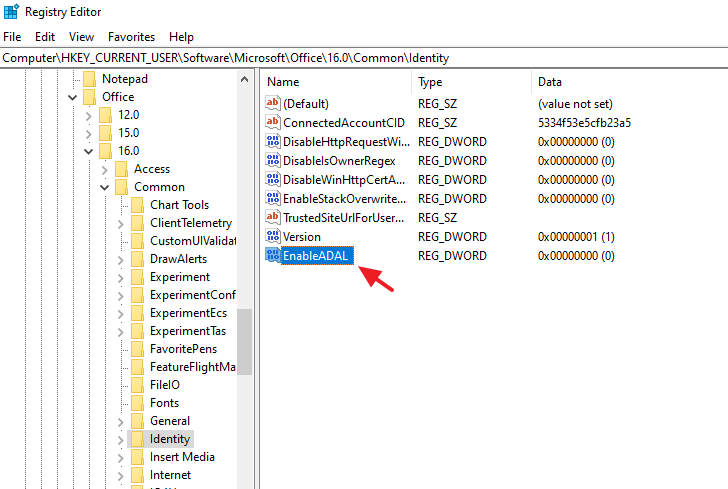Click the tree pane scroll-up arrow

point(244,79)
